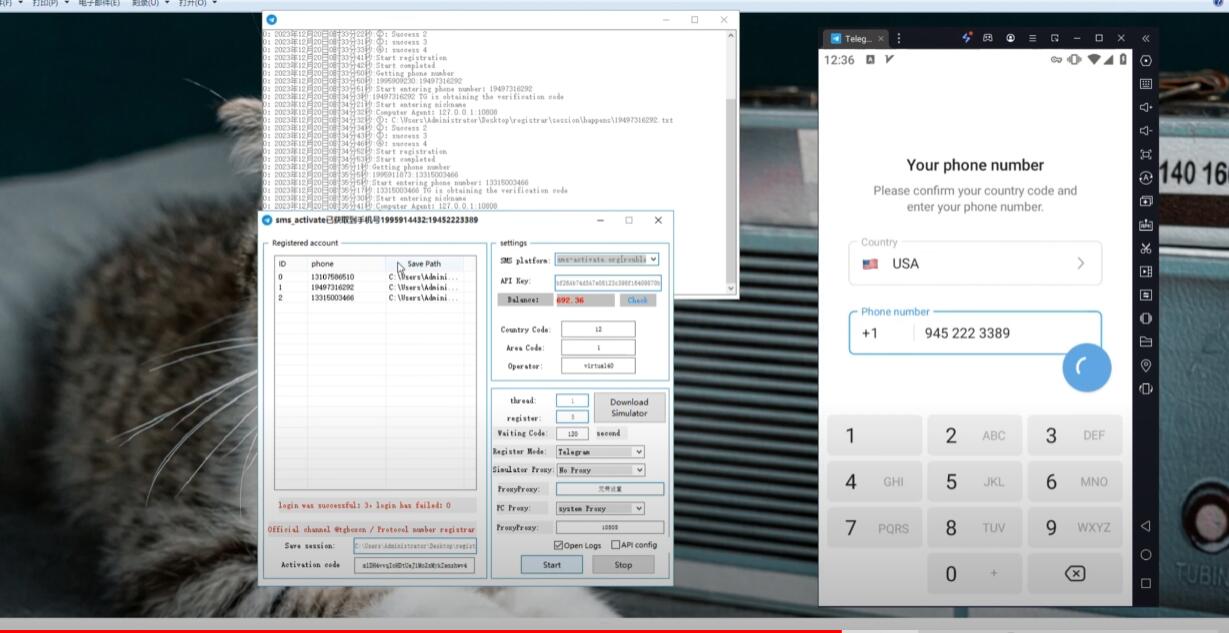The width and height of the screenshot is (1229, 633).
Task: Select the row with phone 19497316292
Action: 370,287
